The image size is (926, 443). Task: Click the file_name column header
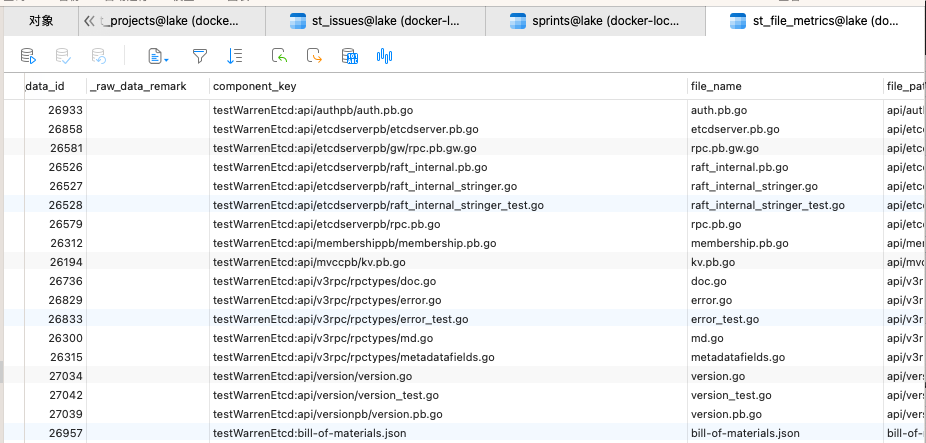(x=785, y=86)
